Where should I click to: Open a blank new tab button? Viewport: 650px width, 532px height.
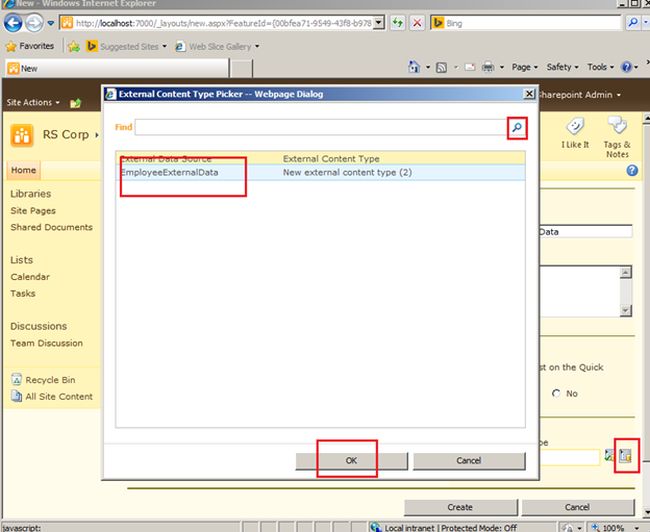[241, 68]
